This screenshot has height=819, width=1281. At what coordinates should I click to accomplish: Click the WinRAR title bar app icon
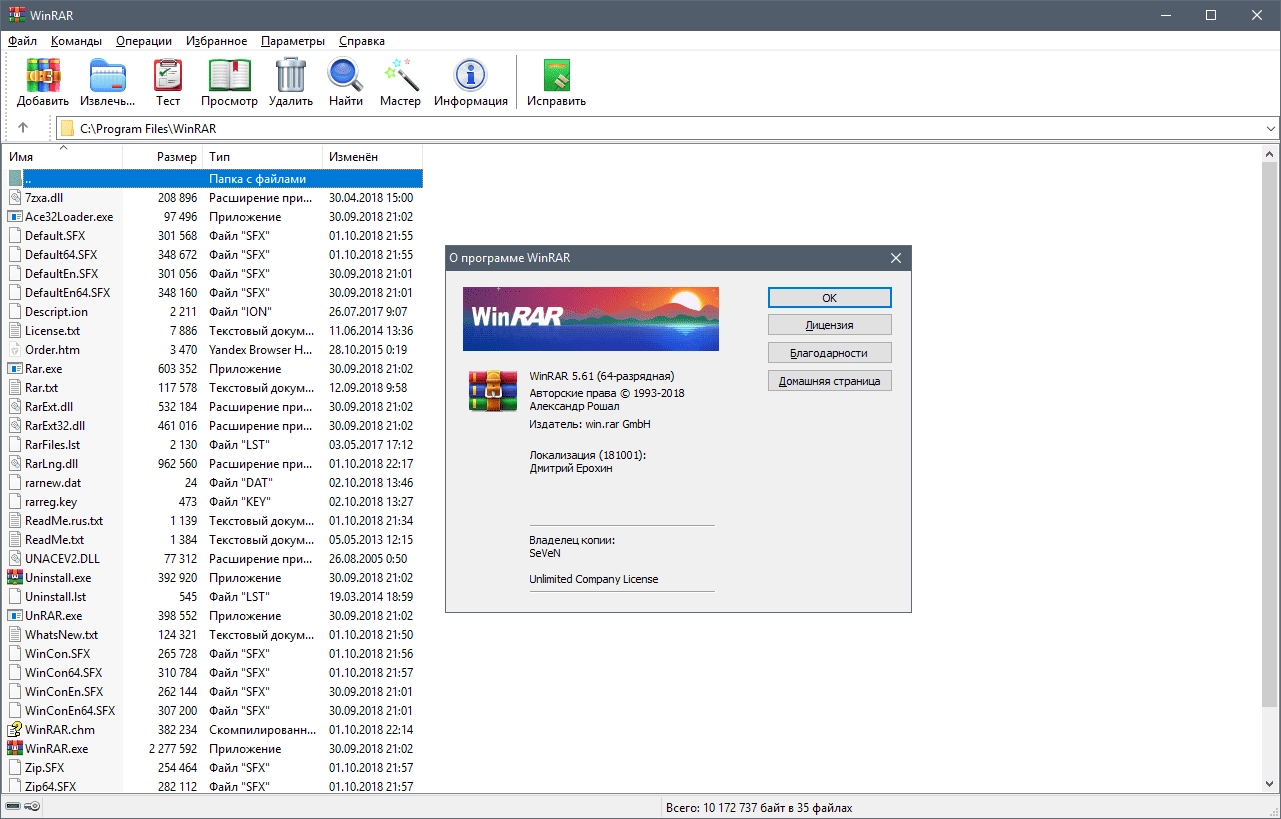tap(15, 15)
